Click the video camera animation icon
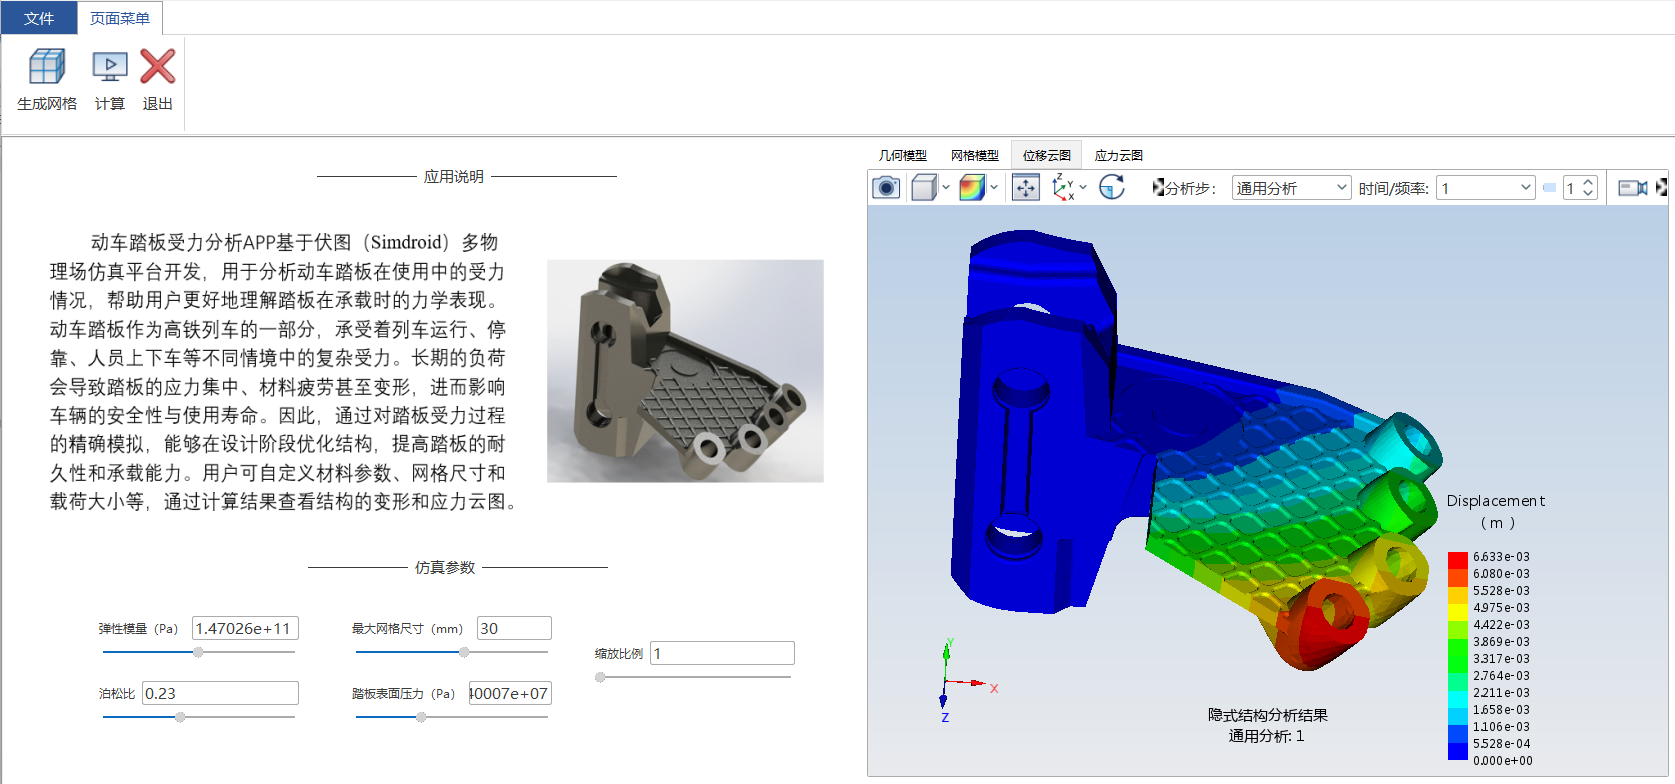Screen dimensions: 1675x784 pyautogui.click(x=1633, y=188)
